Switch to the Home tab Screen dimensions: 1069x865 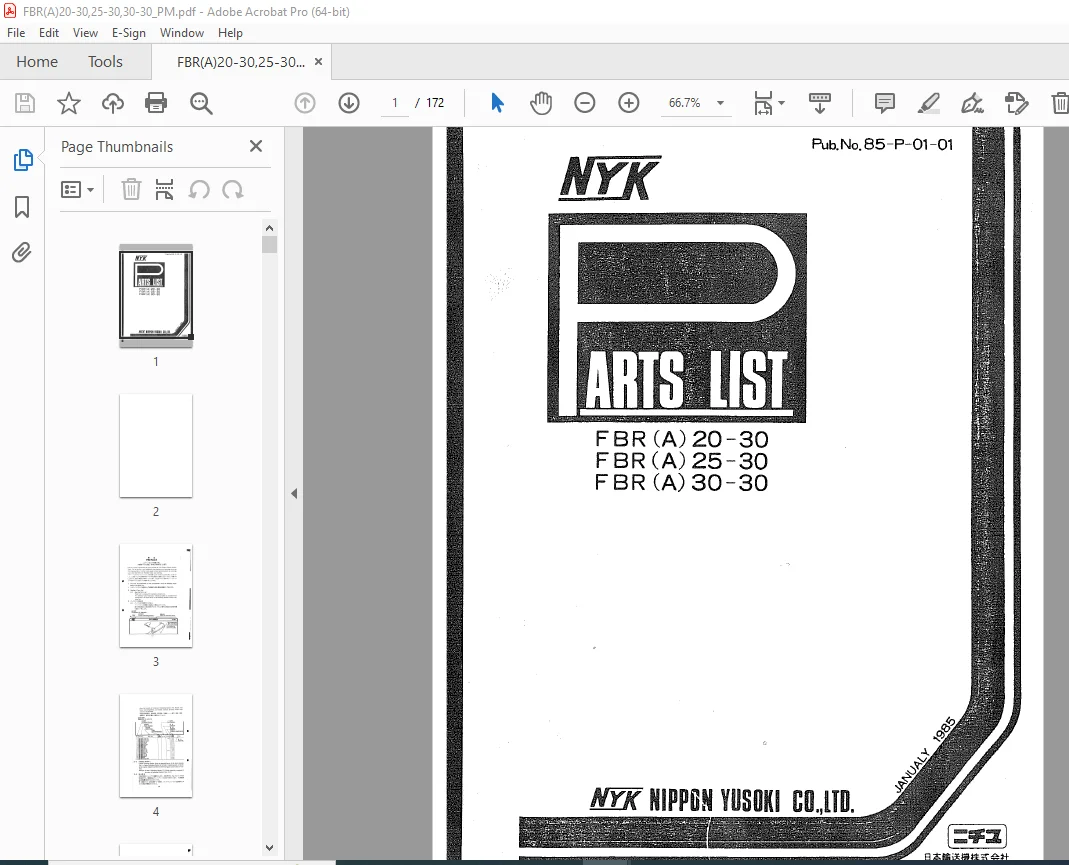pos(37,62)
